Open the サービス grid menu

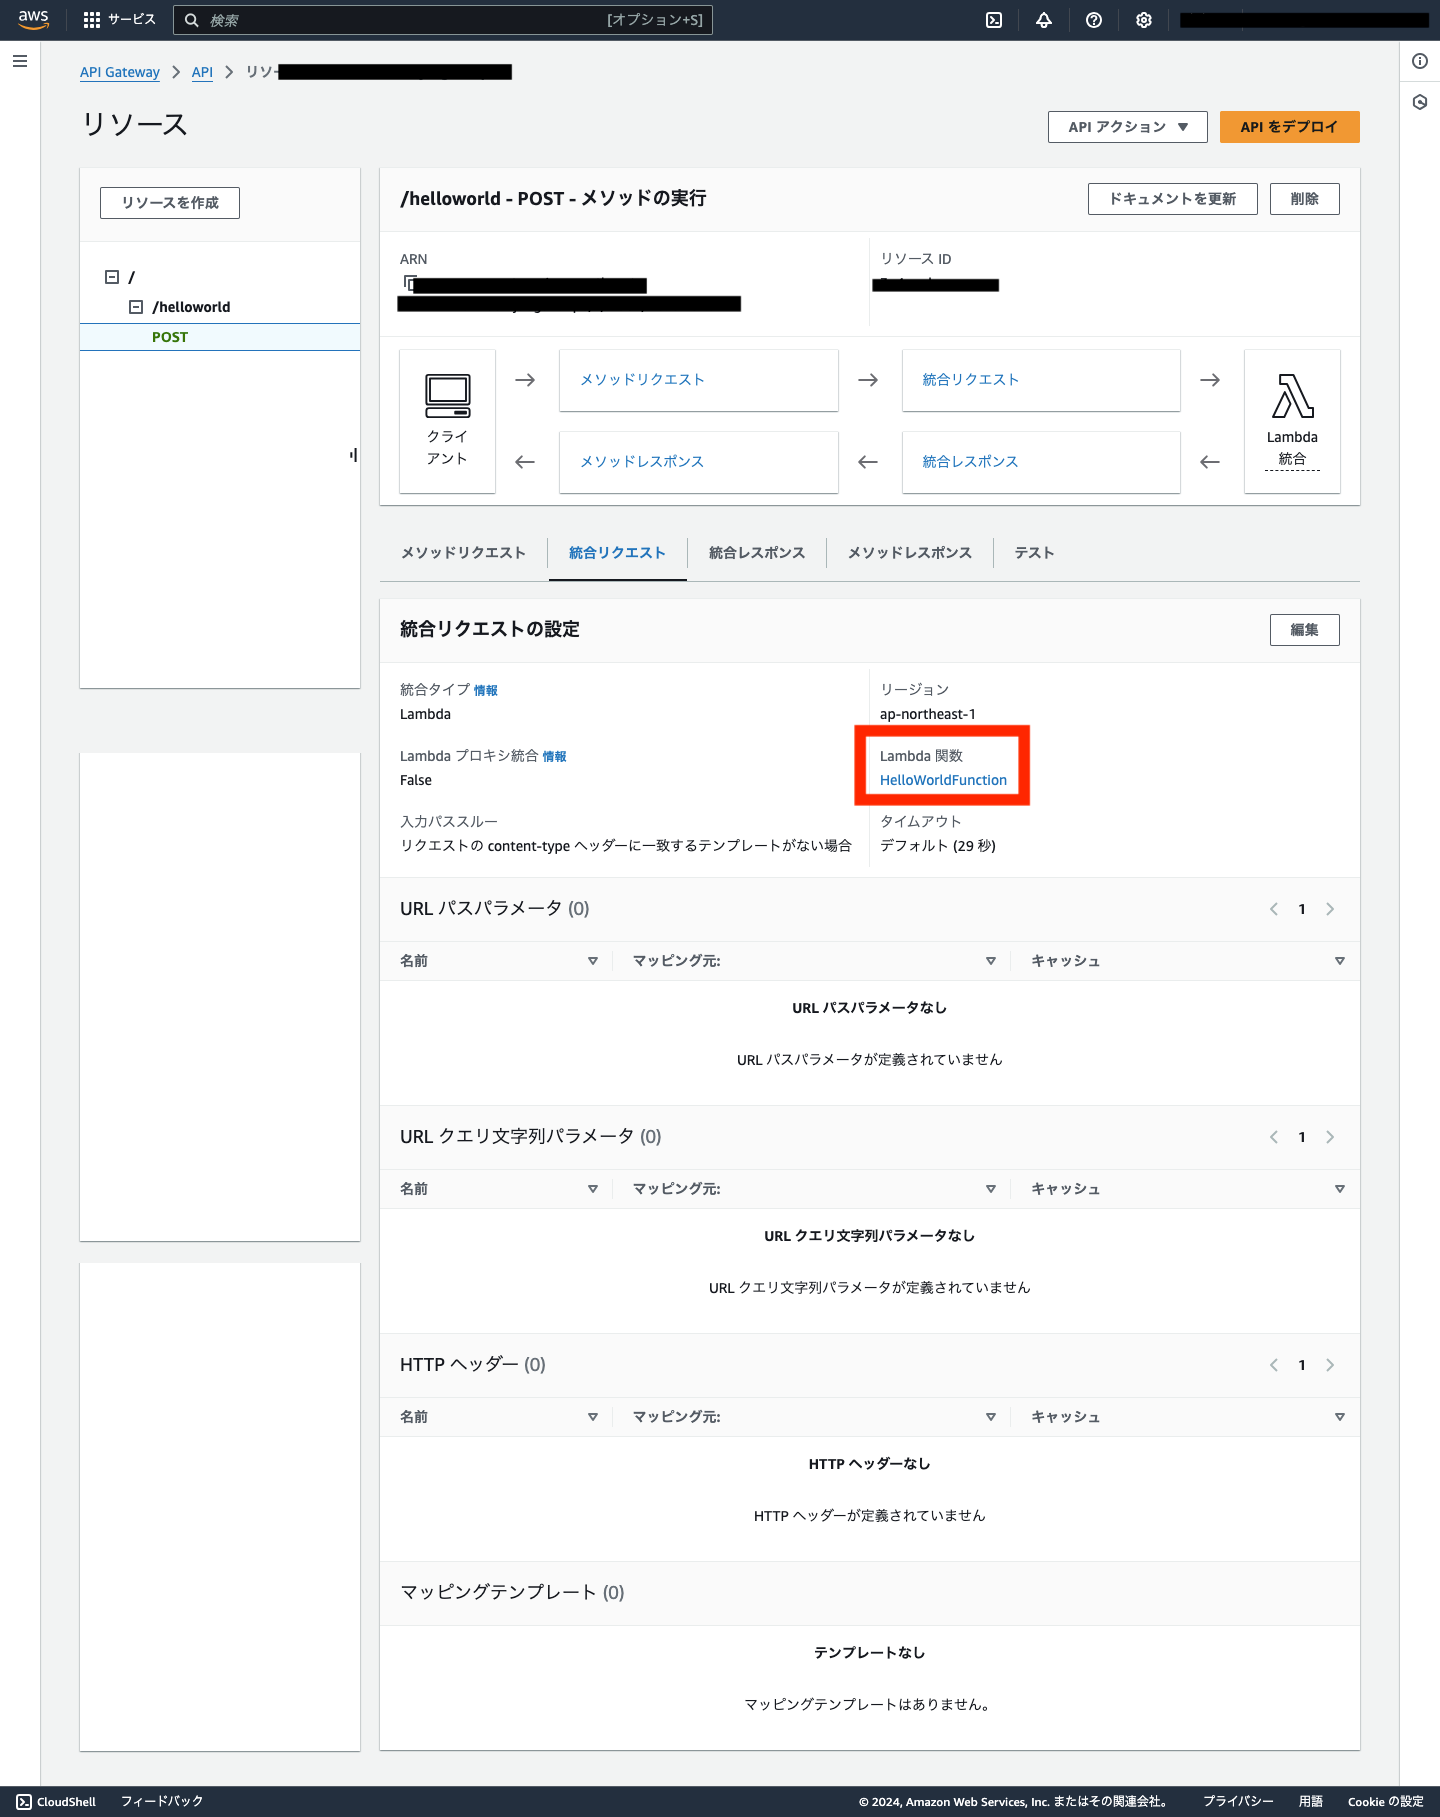pyautogui.click(x=119, y=20)
